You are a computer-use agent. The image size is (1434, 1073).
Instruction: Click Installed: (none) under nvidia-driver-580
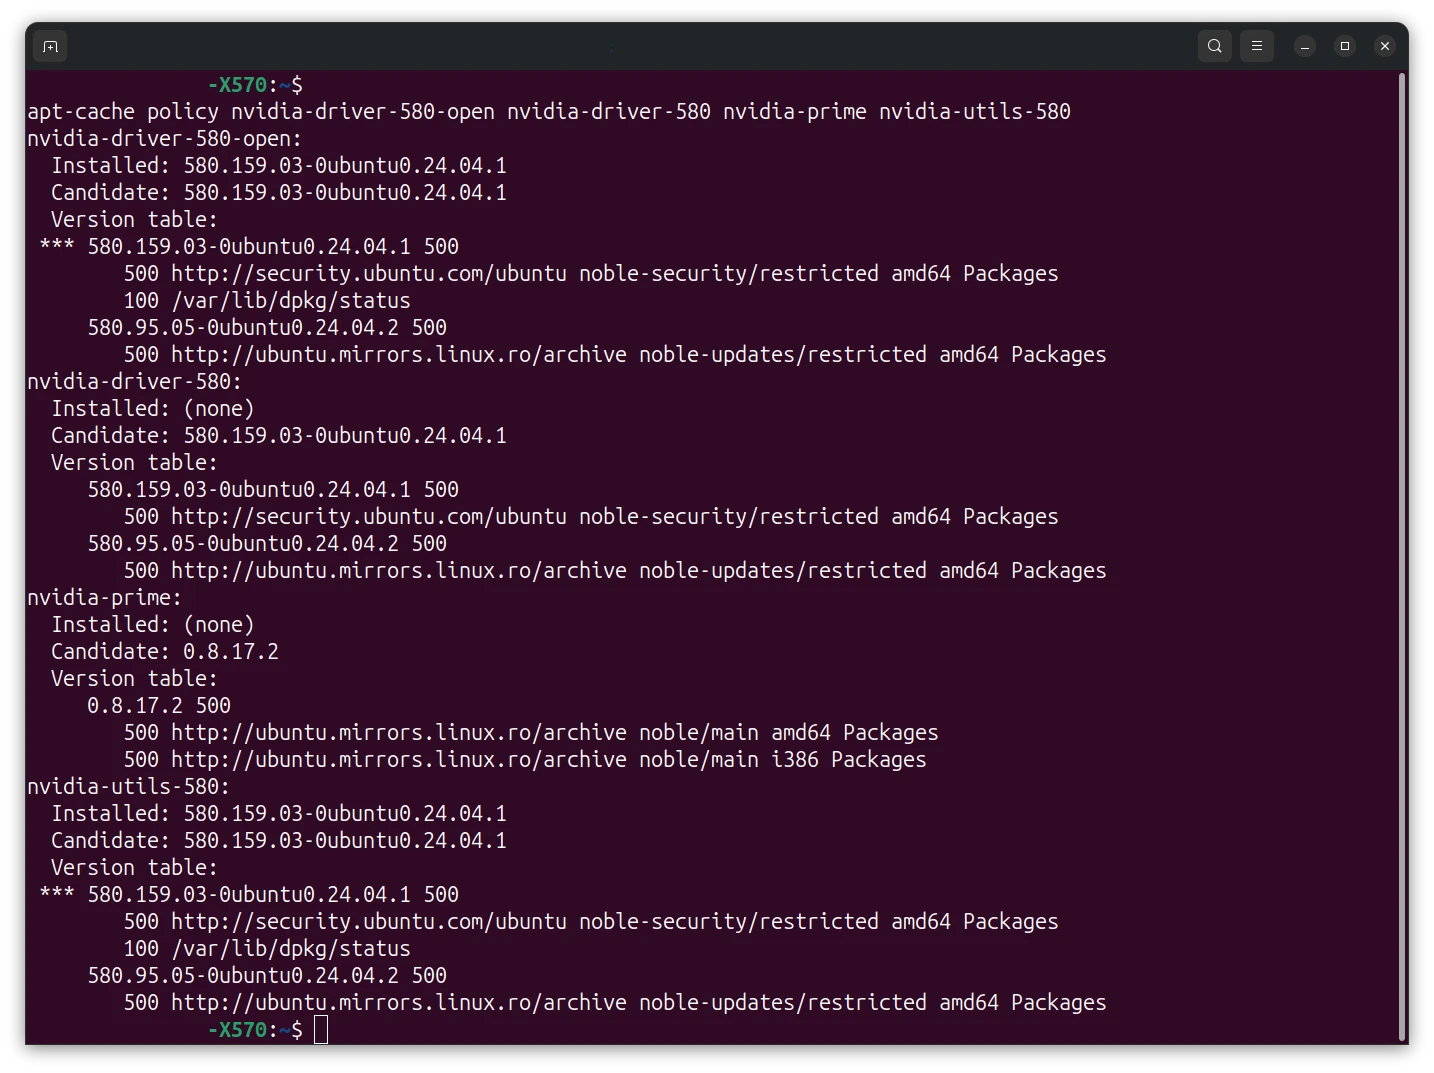[x=153, y=409]
